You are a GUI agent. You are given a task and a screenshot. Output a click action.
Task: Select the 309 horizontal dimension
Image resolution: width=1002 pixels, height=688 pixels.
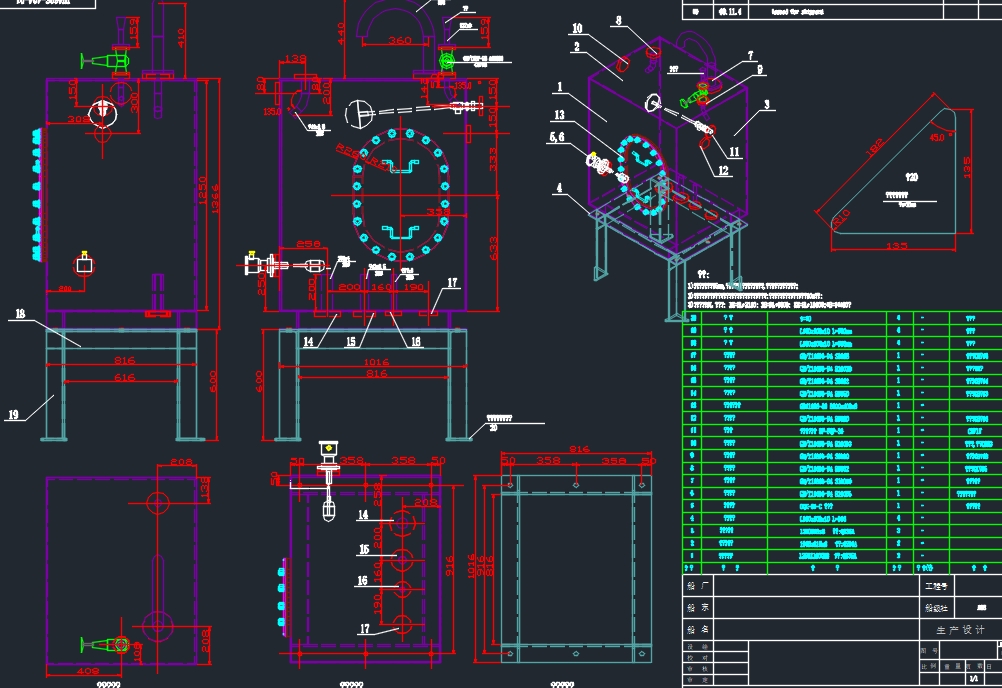click(79, 119)
